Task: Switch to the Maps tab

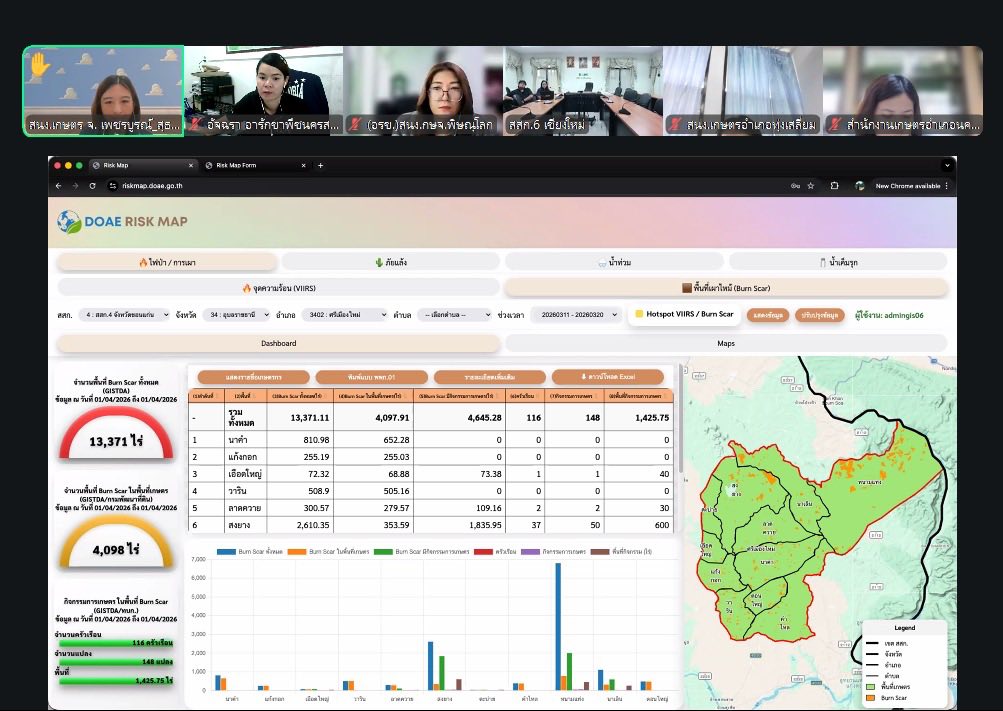Action: point(726,343)
